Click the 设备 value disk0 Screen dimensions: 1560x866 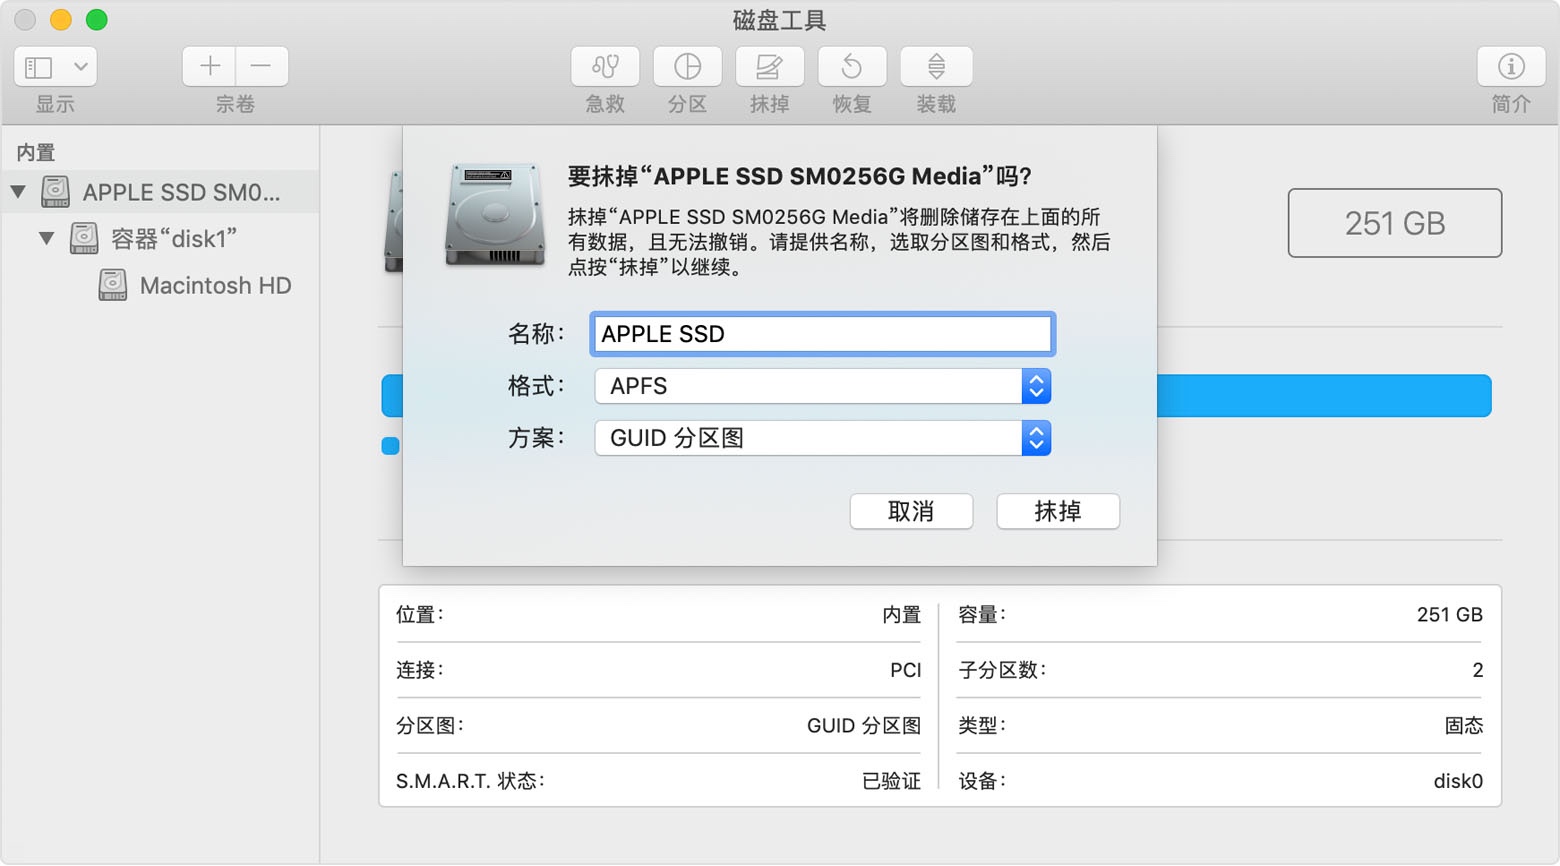click(1458, 781)
